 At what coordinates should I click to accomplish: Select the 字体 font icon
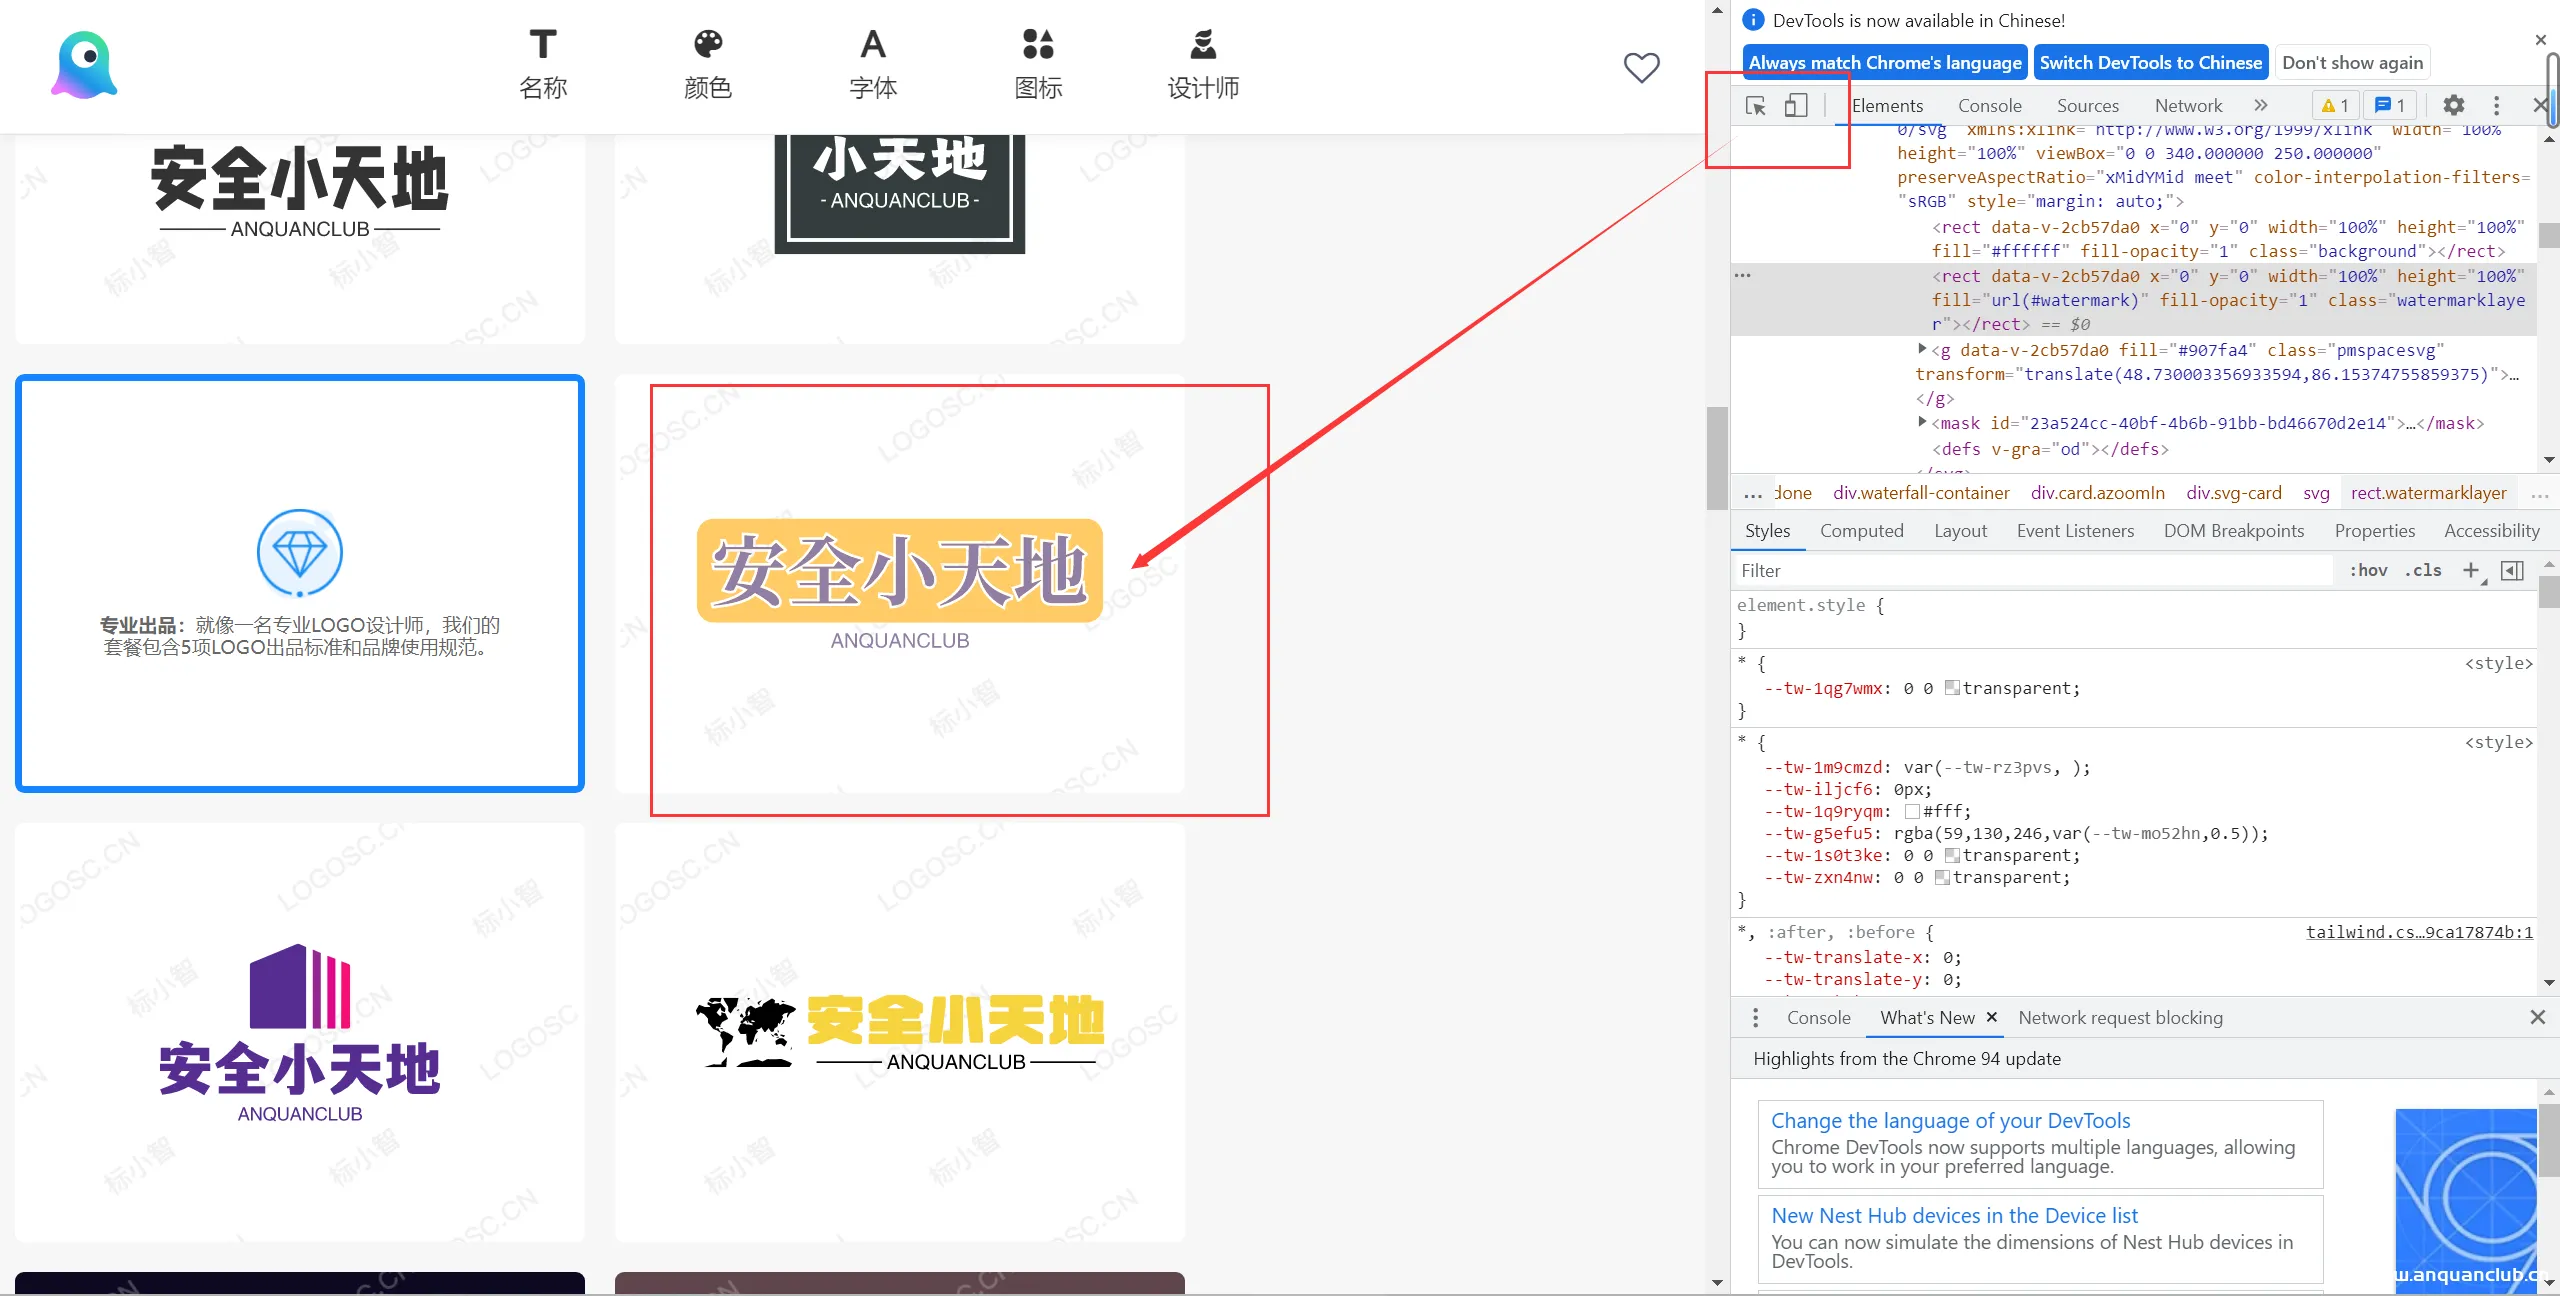tap(871, 44)
